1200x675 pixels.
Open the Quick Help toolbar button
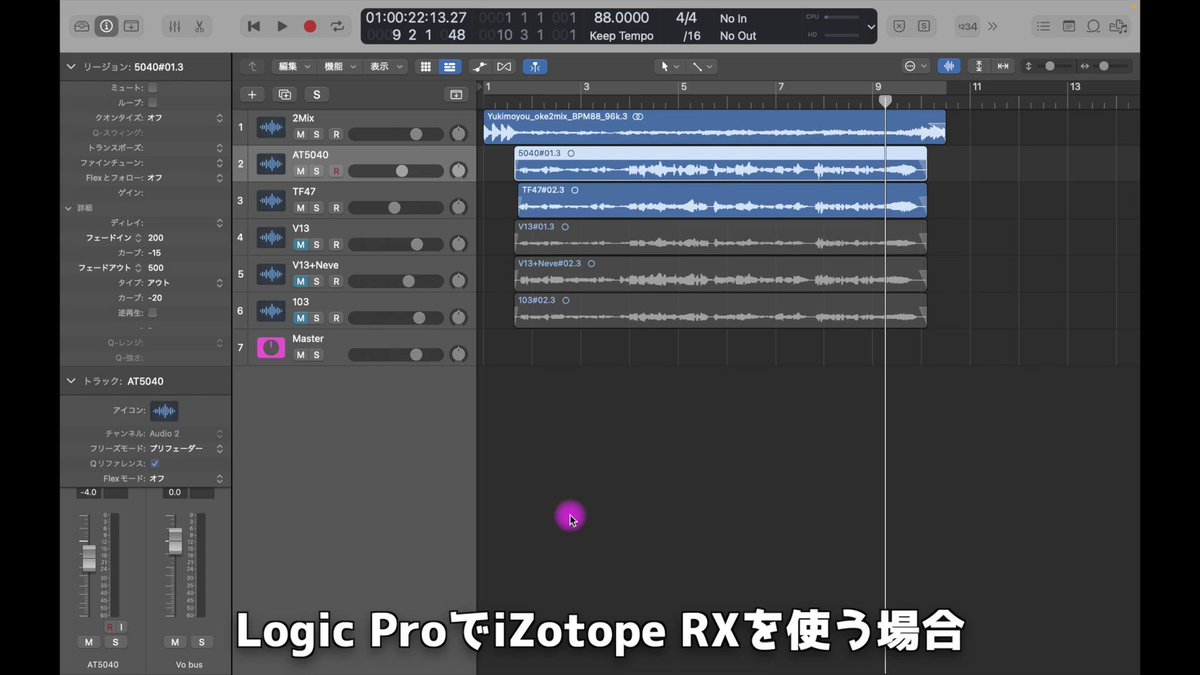(x=131, y=26)
